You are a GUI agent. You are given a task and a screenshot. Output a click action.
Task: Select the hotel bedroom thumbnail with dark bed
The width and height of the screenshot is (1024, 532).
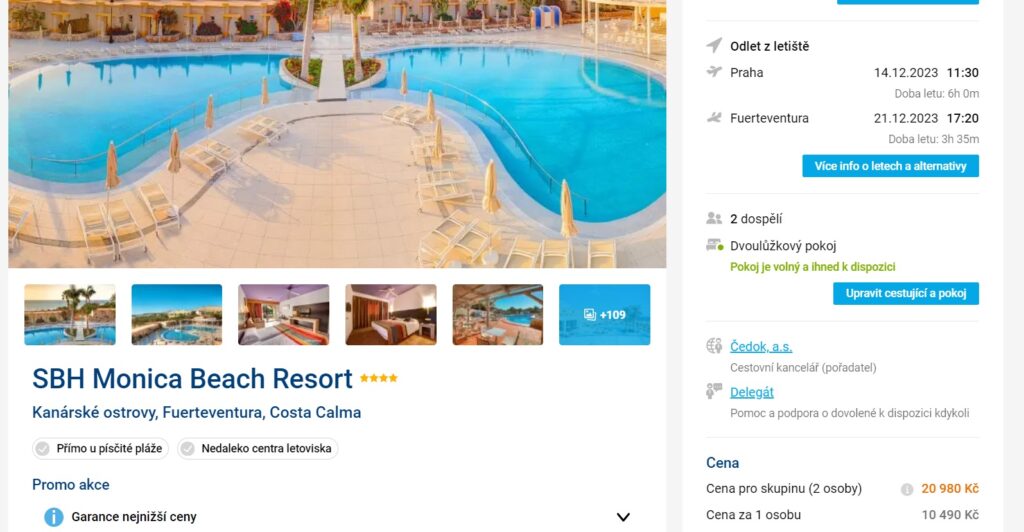pos(391,315)
